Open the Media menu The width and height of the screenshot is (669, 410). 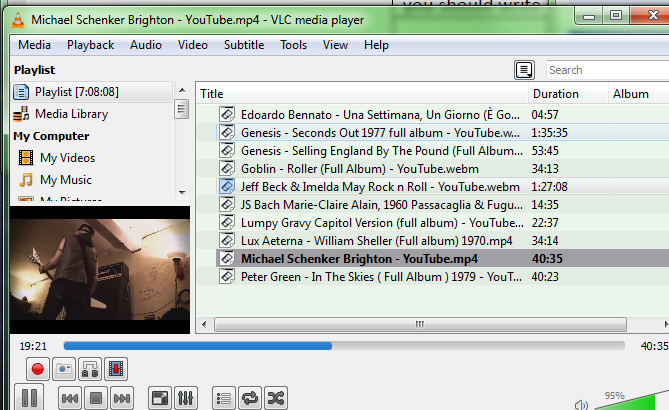(x=35, y=45)
